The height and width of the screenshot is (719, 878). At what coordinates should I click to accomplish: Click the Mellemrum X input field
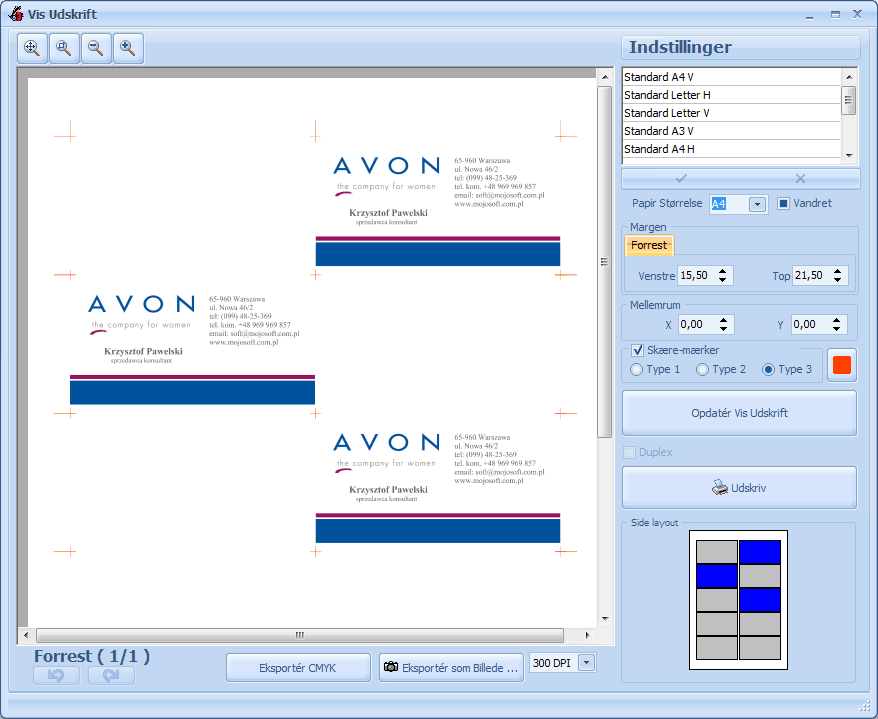coord(698,324)
